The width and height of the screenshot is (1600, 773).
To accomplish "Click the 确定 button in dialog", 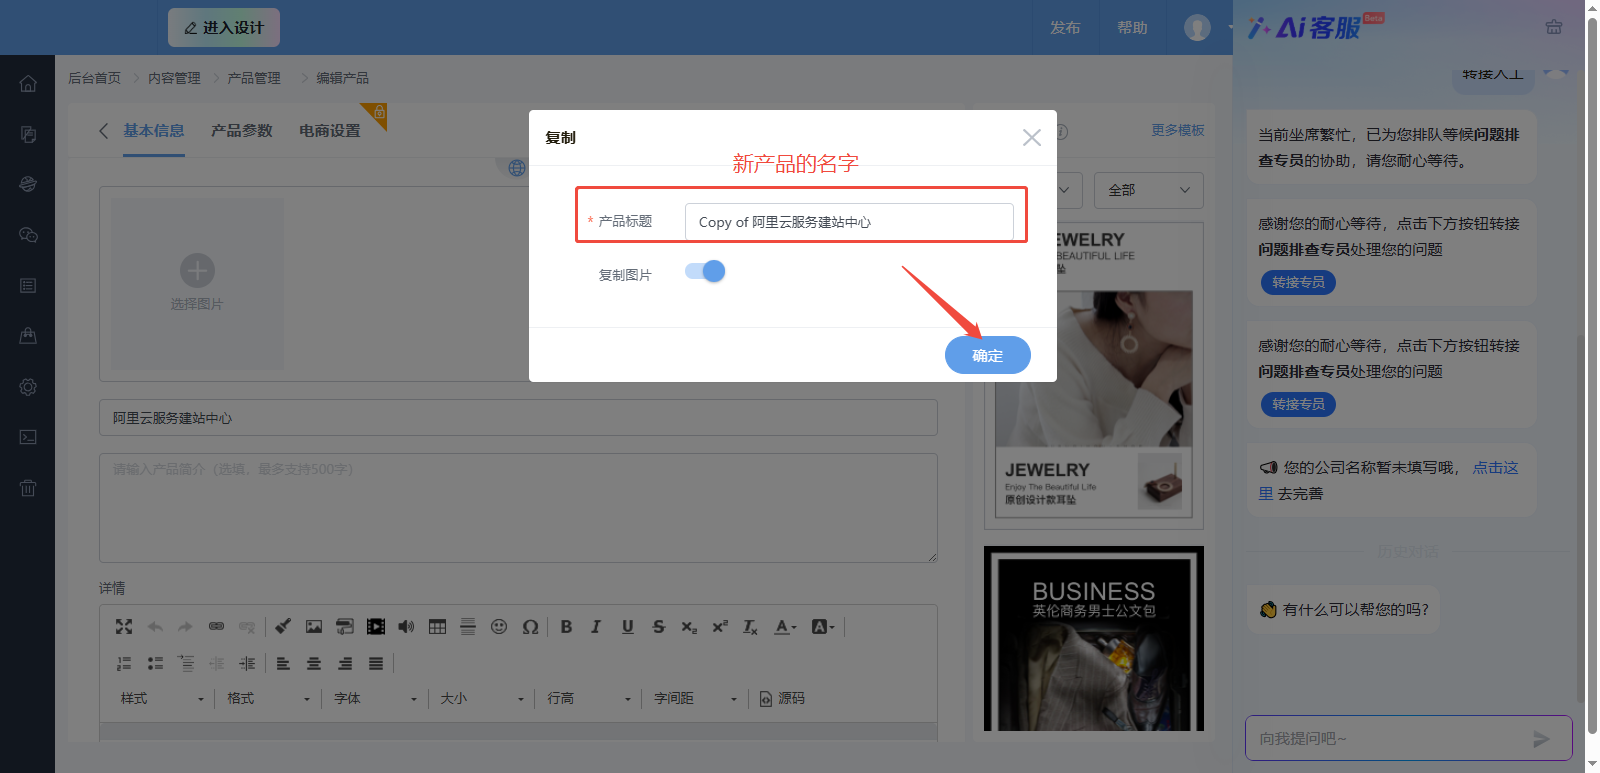I will point(987,355).
